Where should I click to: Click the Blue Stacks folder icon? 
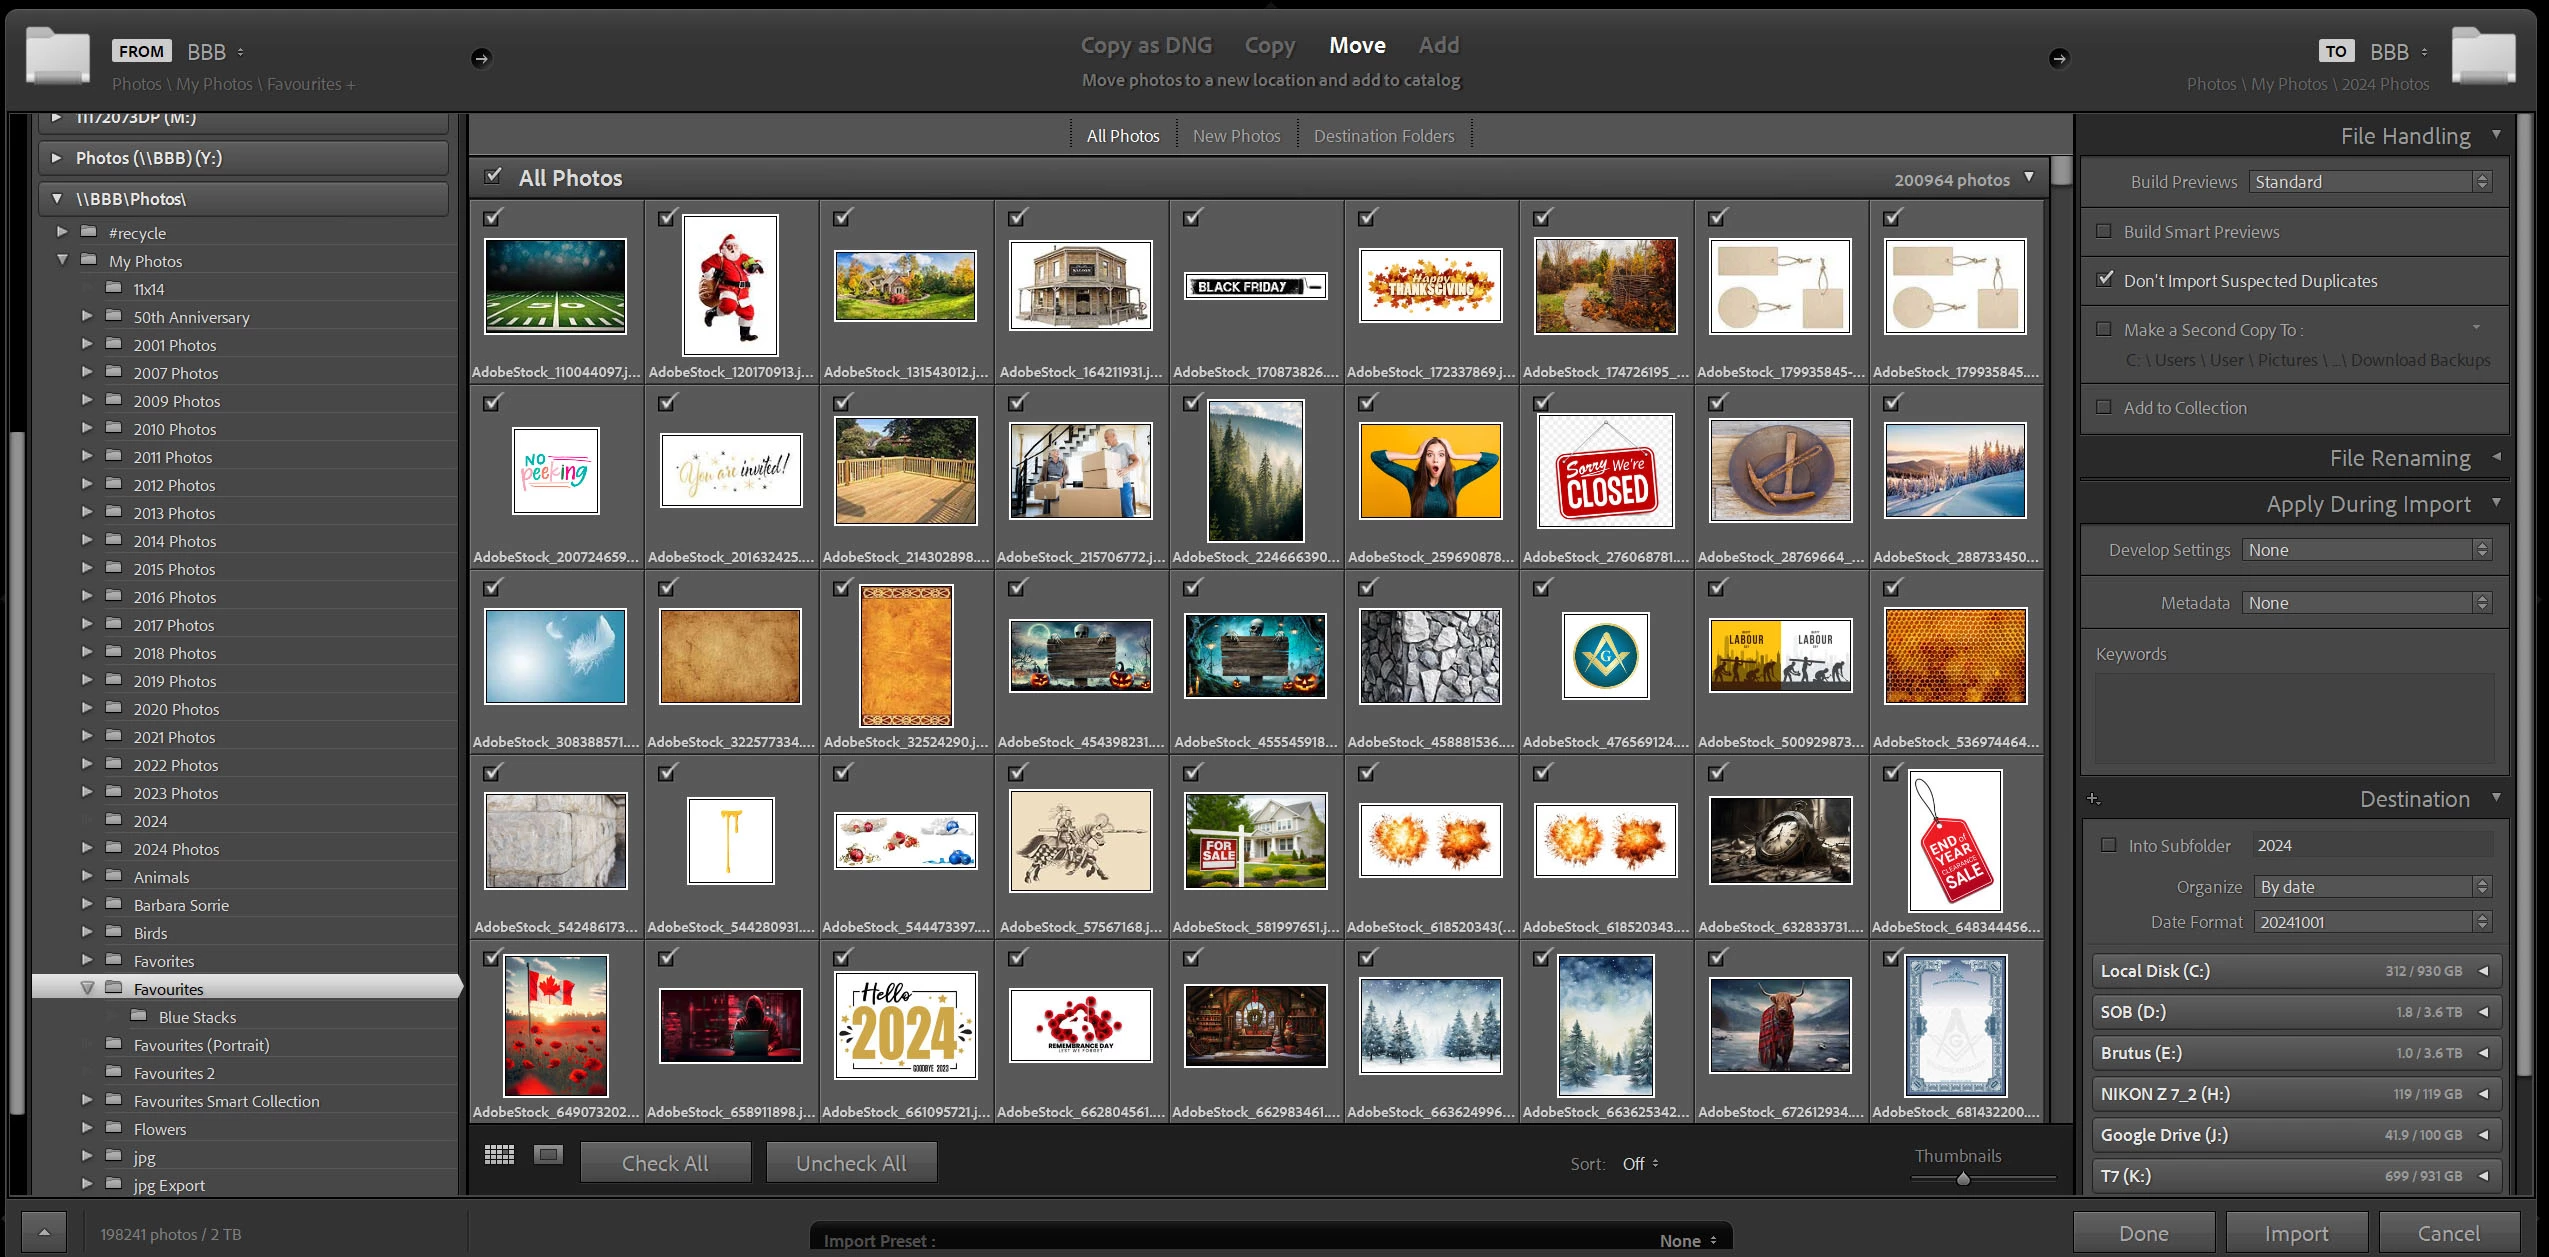click(x=139, y=1017)
